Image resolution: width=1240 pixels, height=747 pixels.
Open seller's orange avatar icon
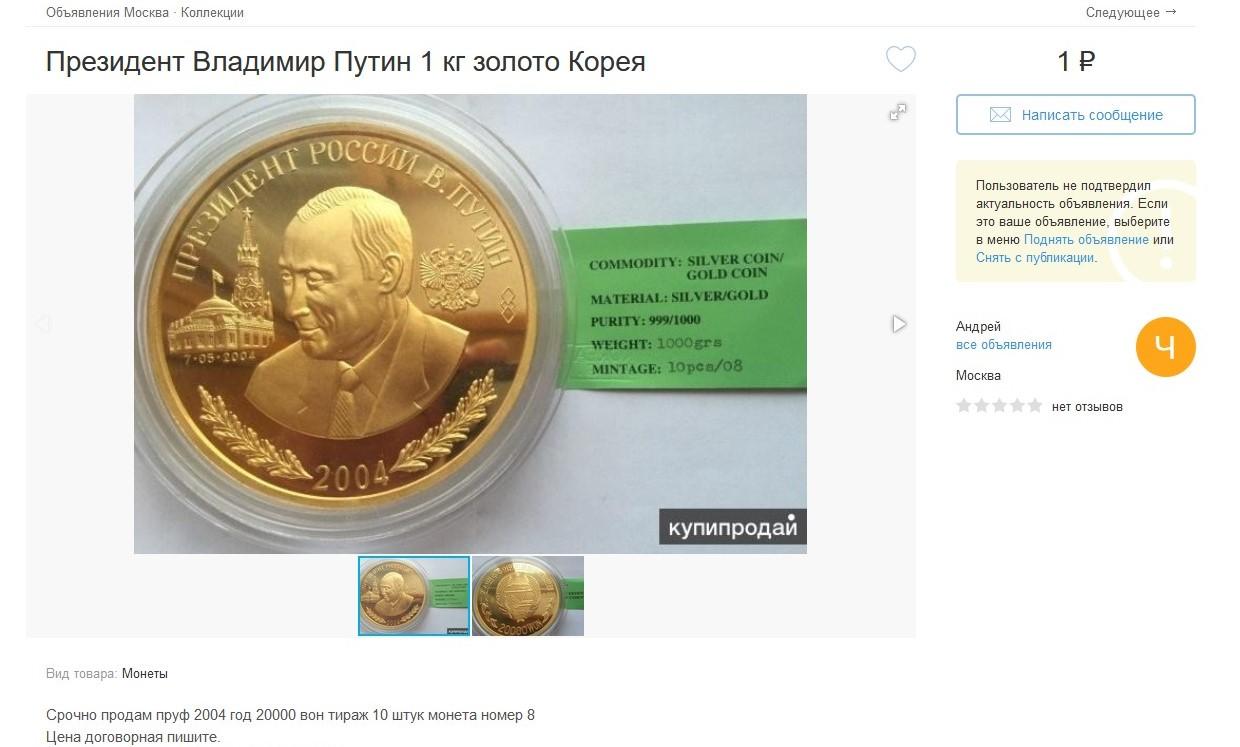point(1165,347)
